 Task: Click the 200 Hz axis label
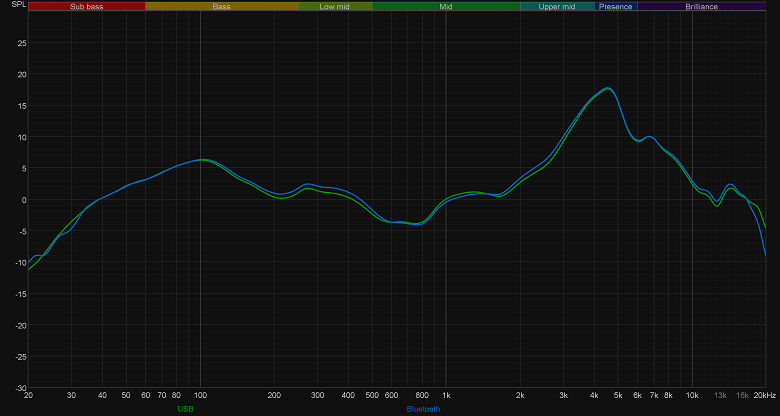click(274, 395)
